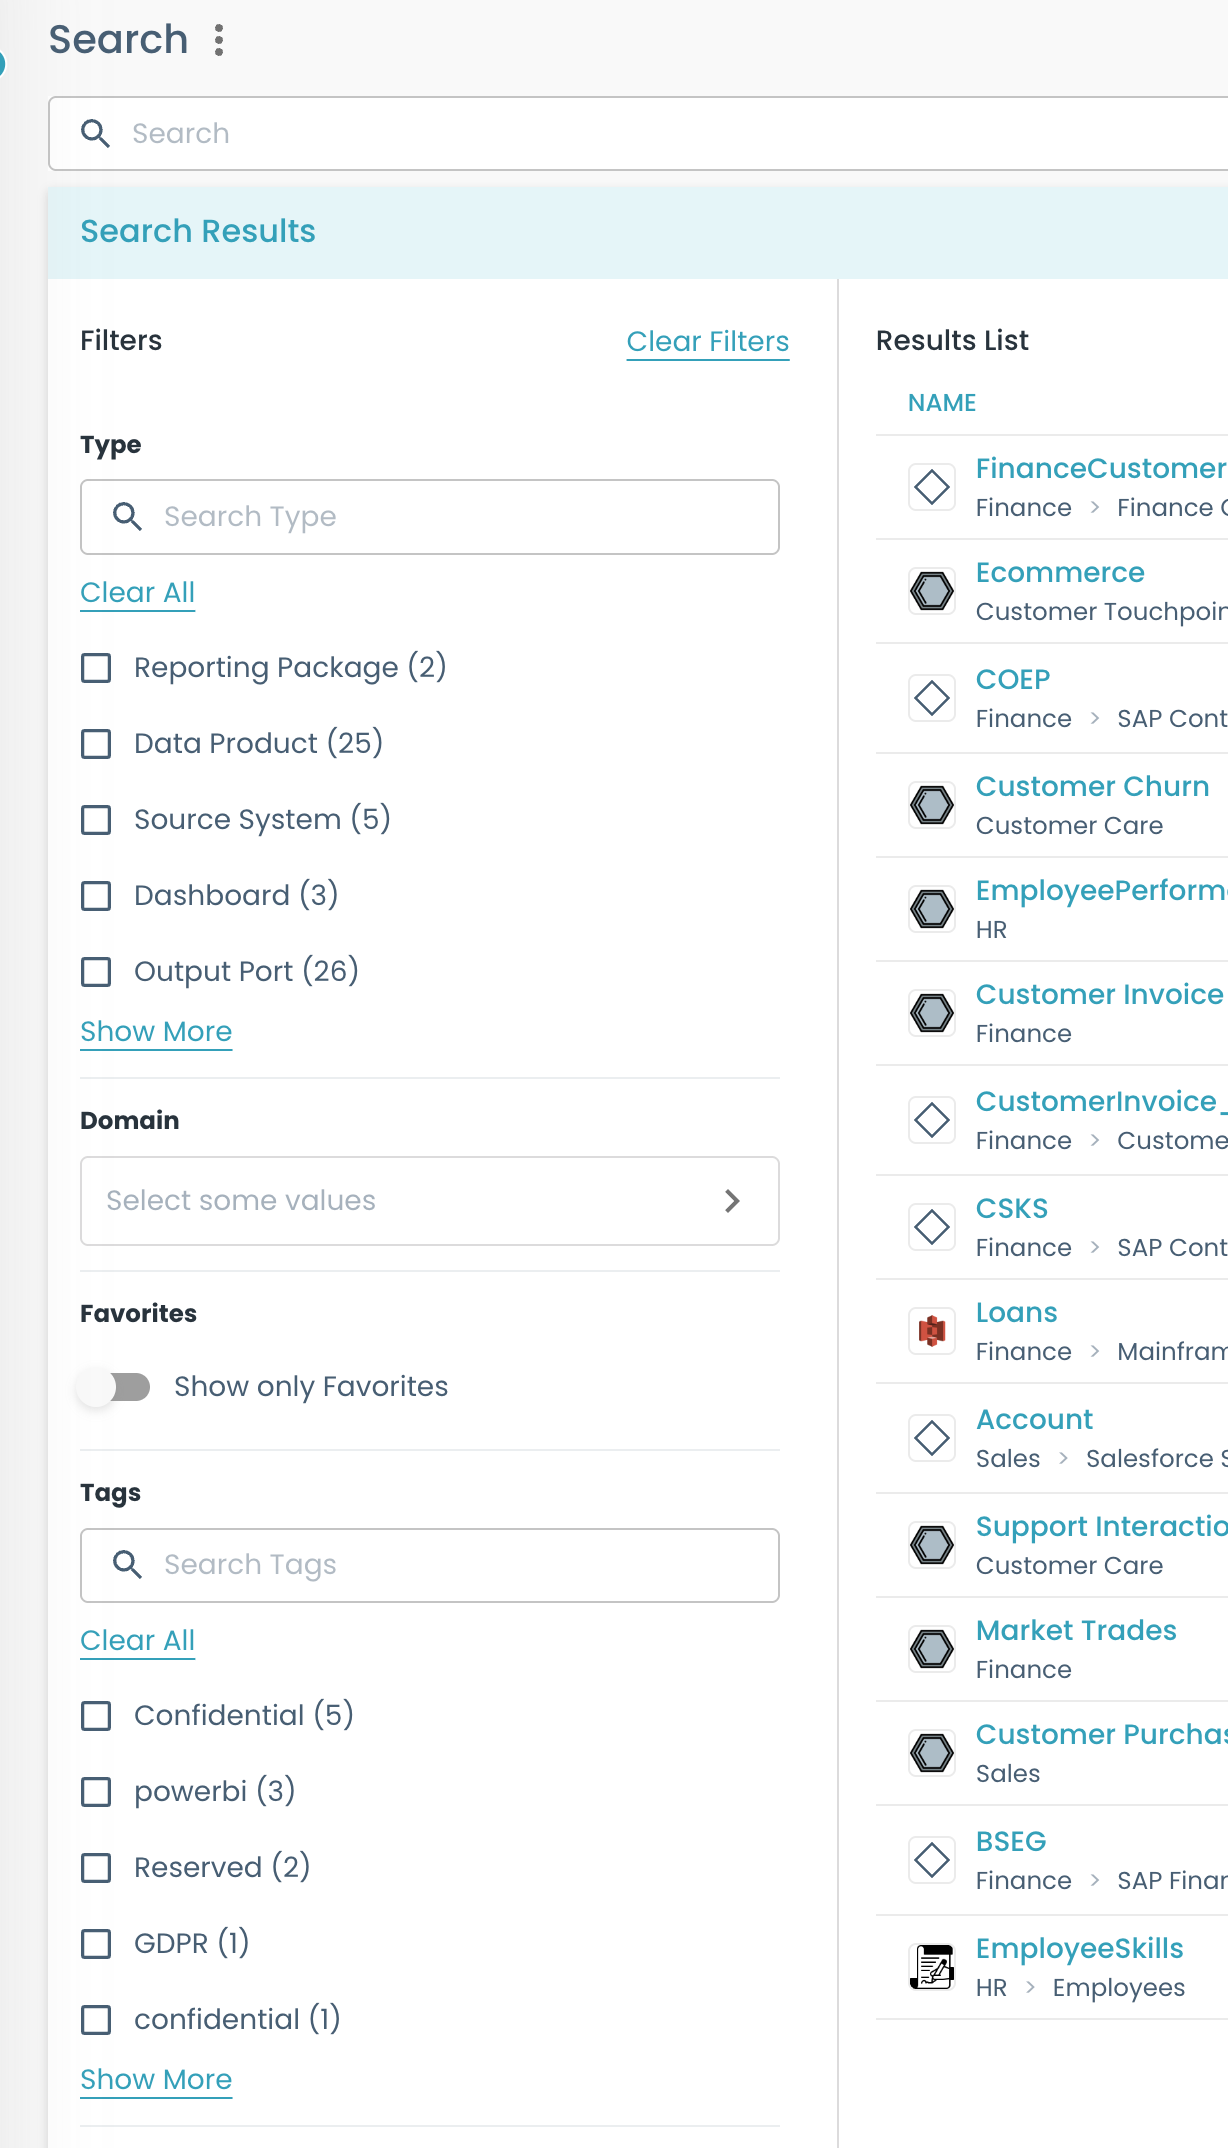Check the Dashboard type checkbox
The height and width of the screenshot is (2148, 1228).
pos(96,896)
